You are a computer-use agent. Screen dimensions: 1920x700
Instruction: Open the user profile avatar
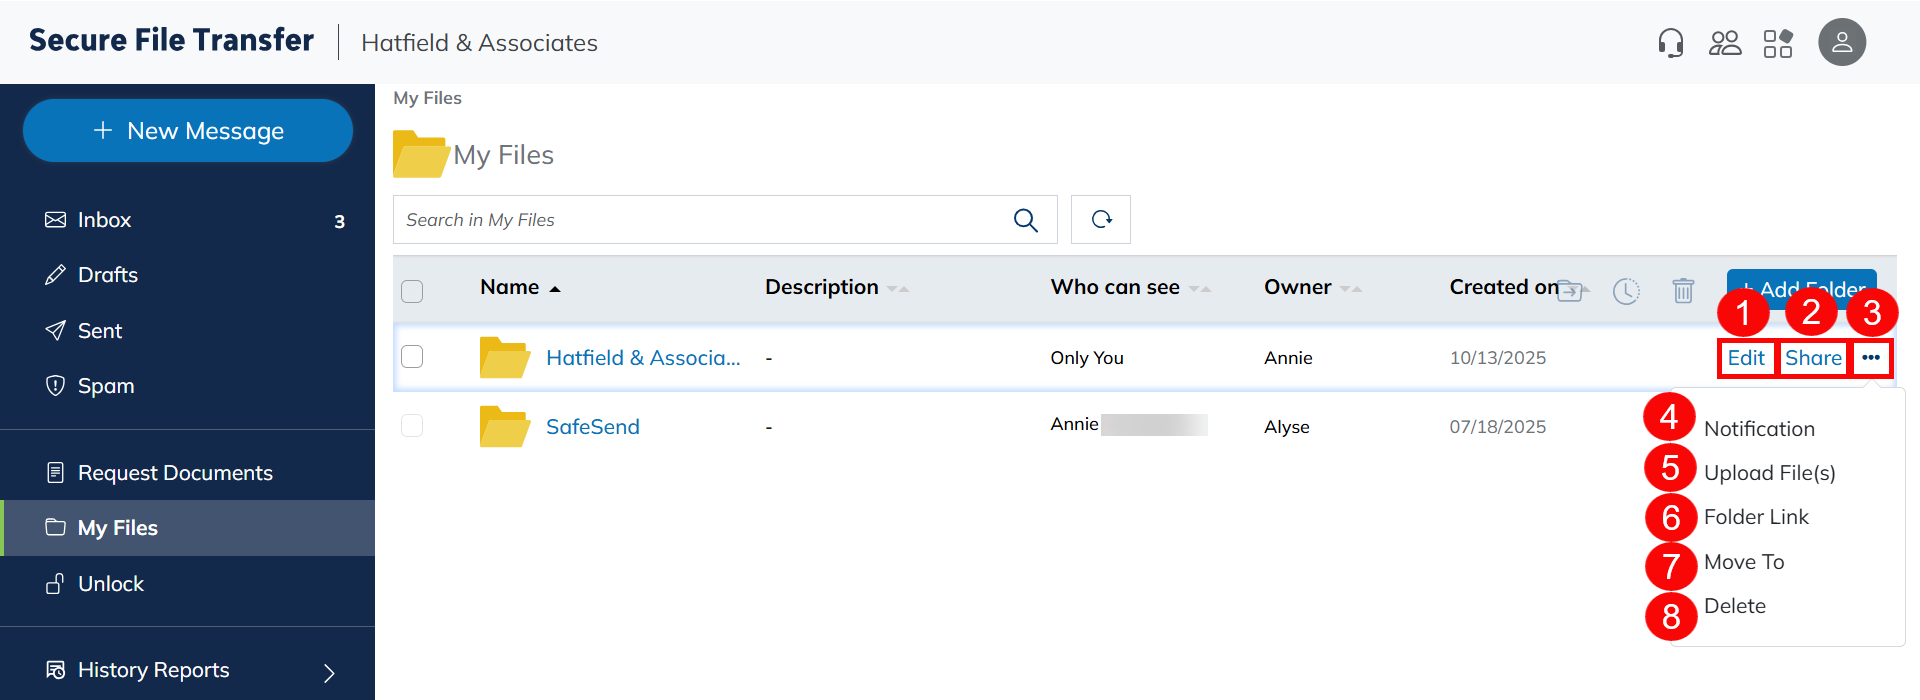pyautogui.click(x=1842, y=43)
